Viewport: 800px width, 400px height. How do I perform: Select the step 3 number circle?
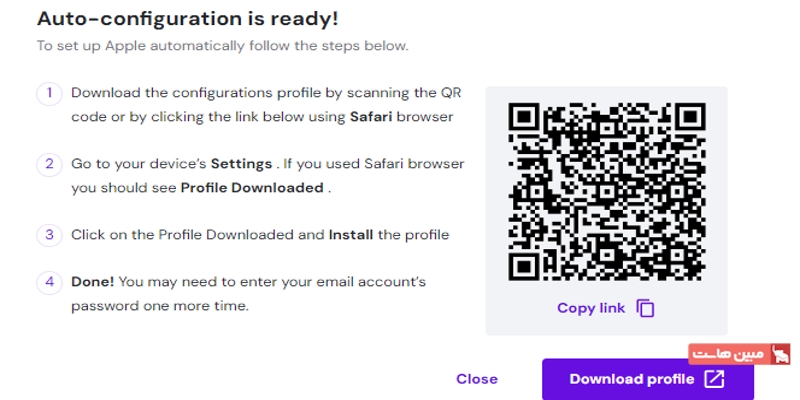(x=49, y=235)
